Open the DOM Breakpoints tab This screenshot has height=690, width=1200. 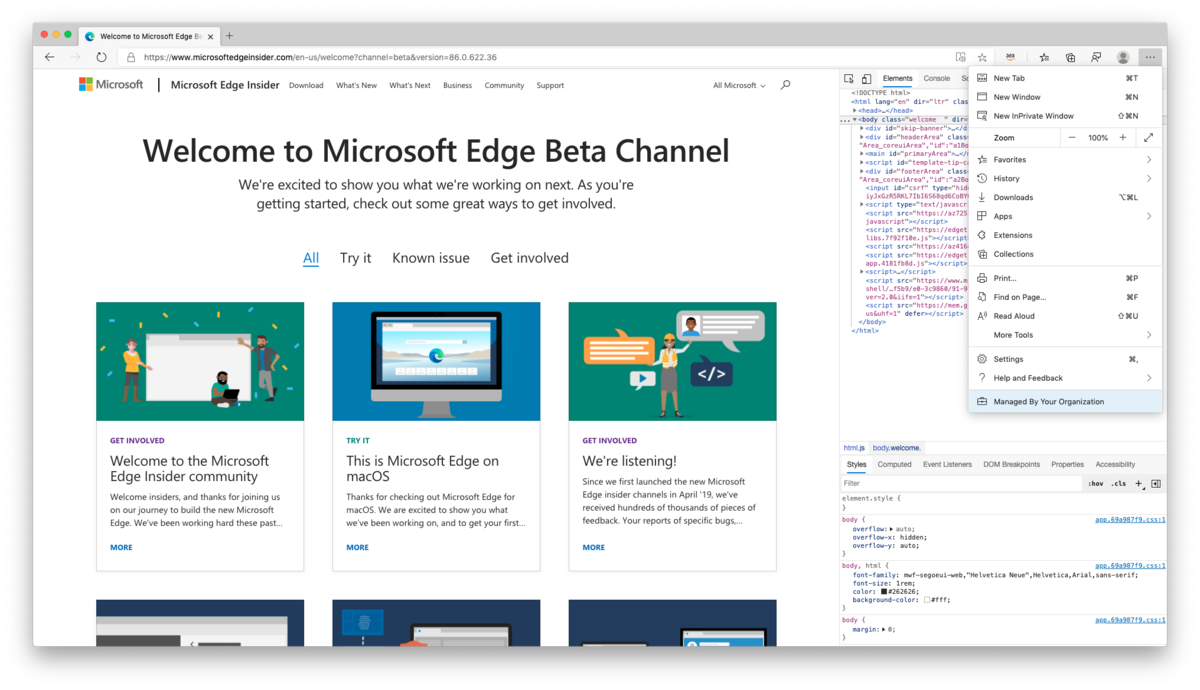[1011, 464]
